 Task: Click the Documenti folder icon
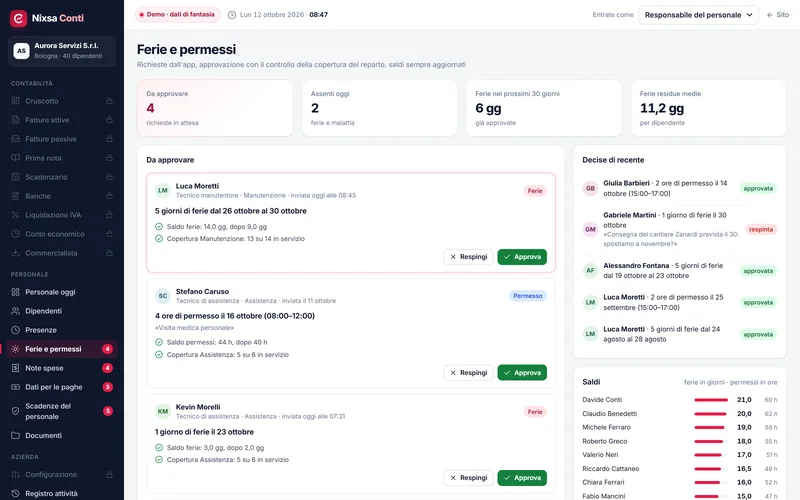[15, 435]
